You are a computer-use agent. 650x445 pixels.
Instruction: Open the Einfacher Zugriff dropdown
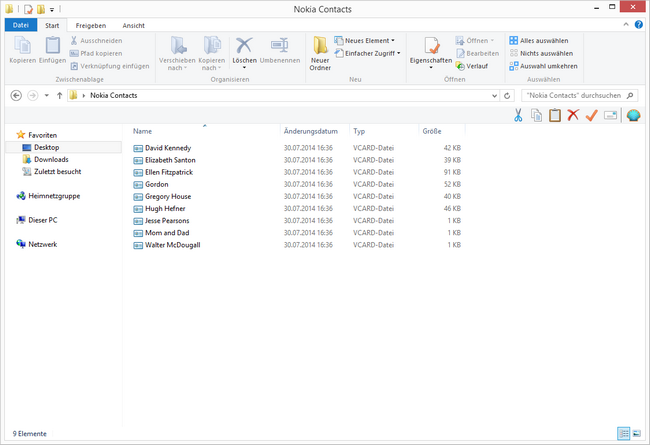coord(368,53)
